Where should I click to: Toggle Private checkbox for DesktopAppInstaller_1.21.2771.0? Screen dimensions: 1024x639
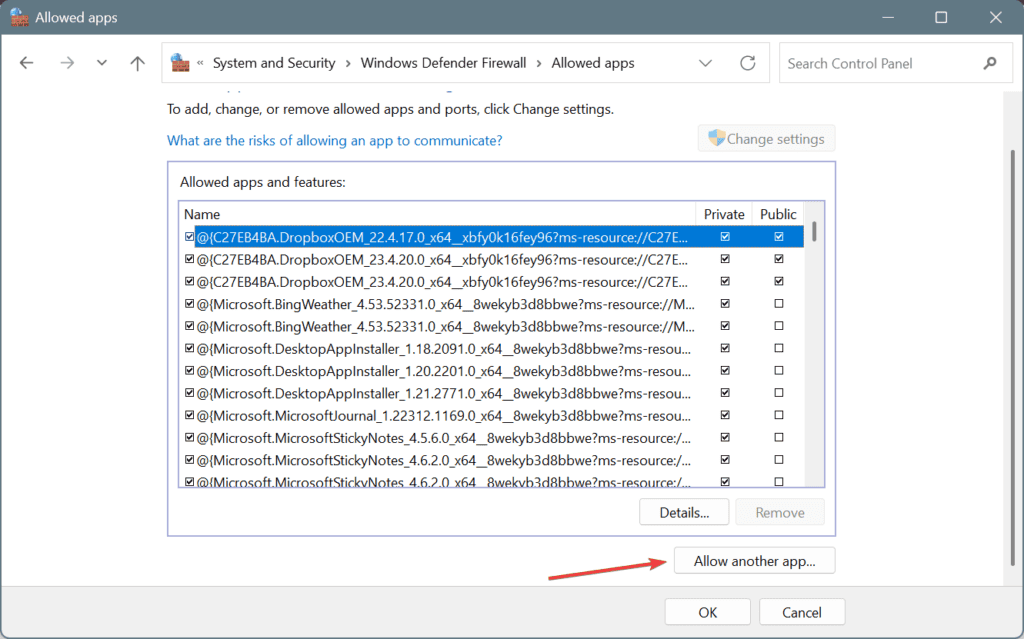click(x=725, y=393)
